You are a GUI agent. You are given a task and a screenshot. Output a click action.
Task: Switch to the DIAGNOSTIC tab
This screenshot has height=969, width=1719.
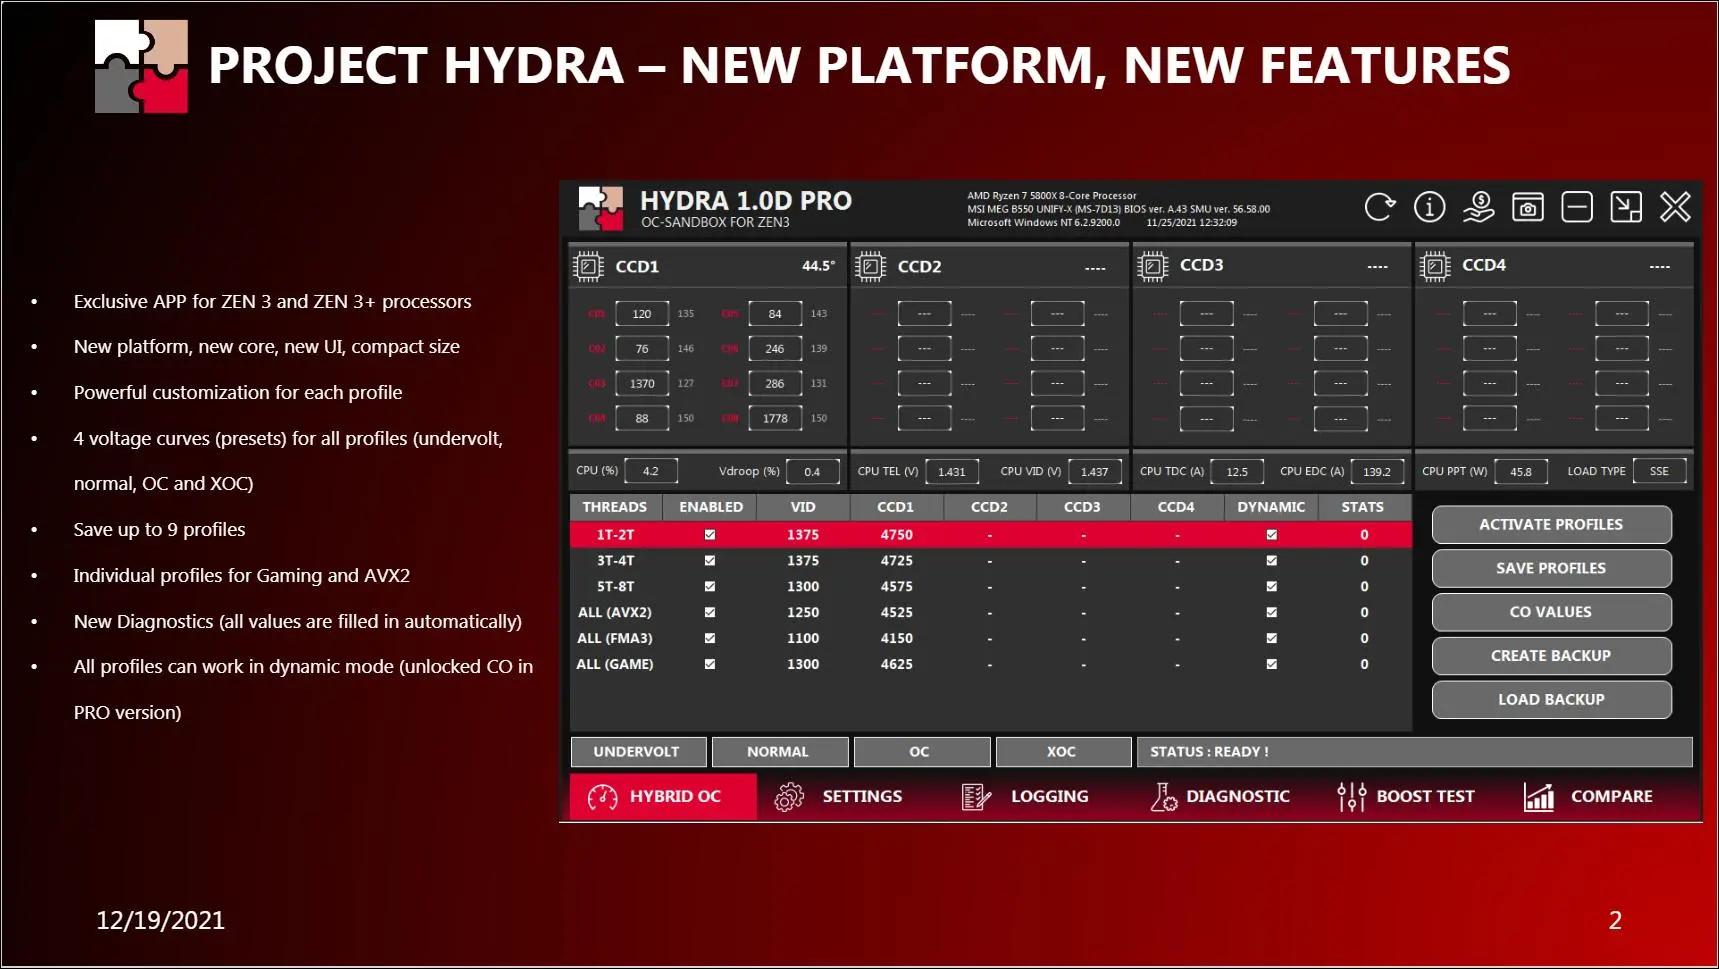[1220, 797]
